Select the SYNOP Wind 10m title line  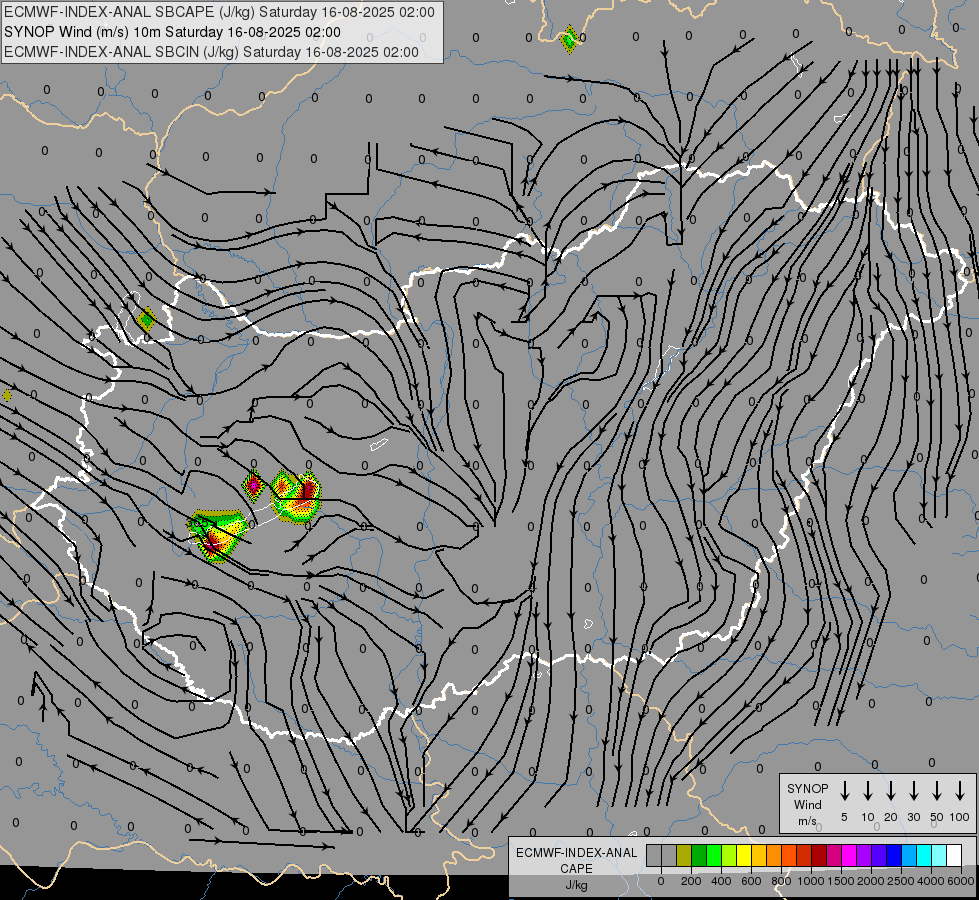[x=172, y=32]
